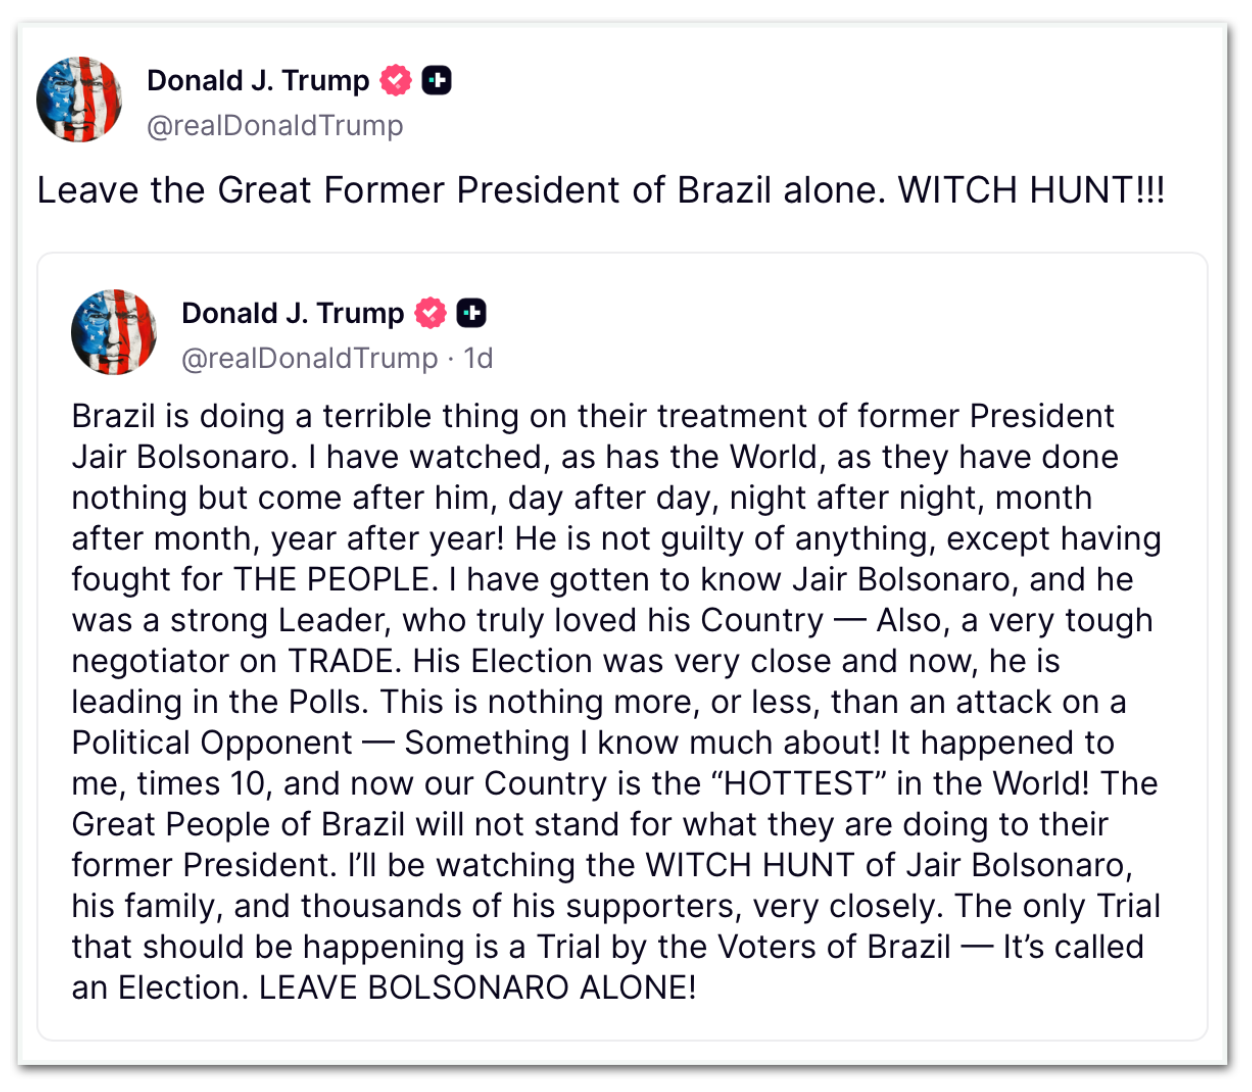The height and width of the screenshot is (1092, 1252).
Task: Click the red verified badge on top post
Action: coord(396,80)
